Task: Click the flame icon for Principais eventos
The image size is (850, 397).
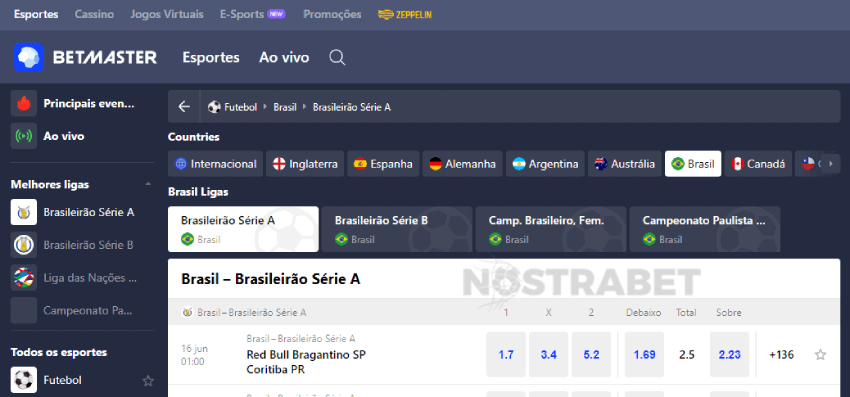Action: (x=24, y=104)
